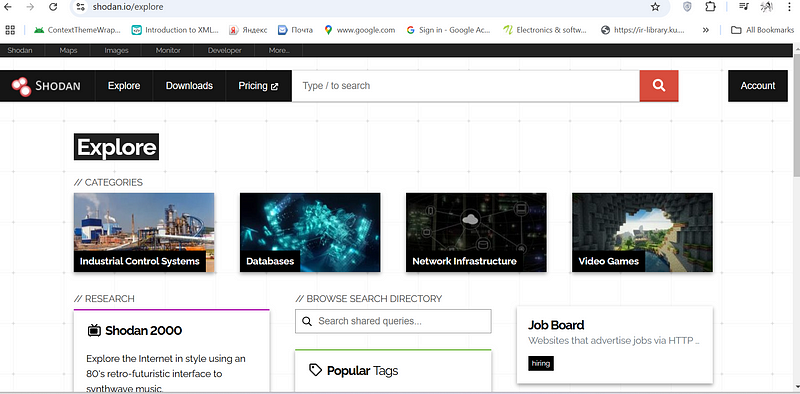Open the Video Games category
The image size is (800, 394).
pyautogui.click(x=642, y=232)
